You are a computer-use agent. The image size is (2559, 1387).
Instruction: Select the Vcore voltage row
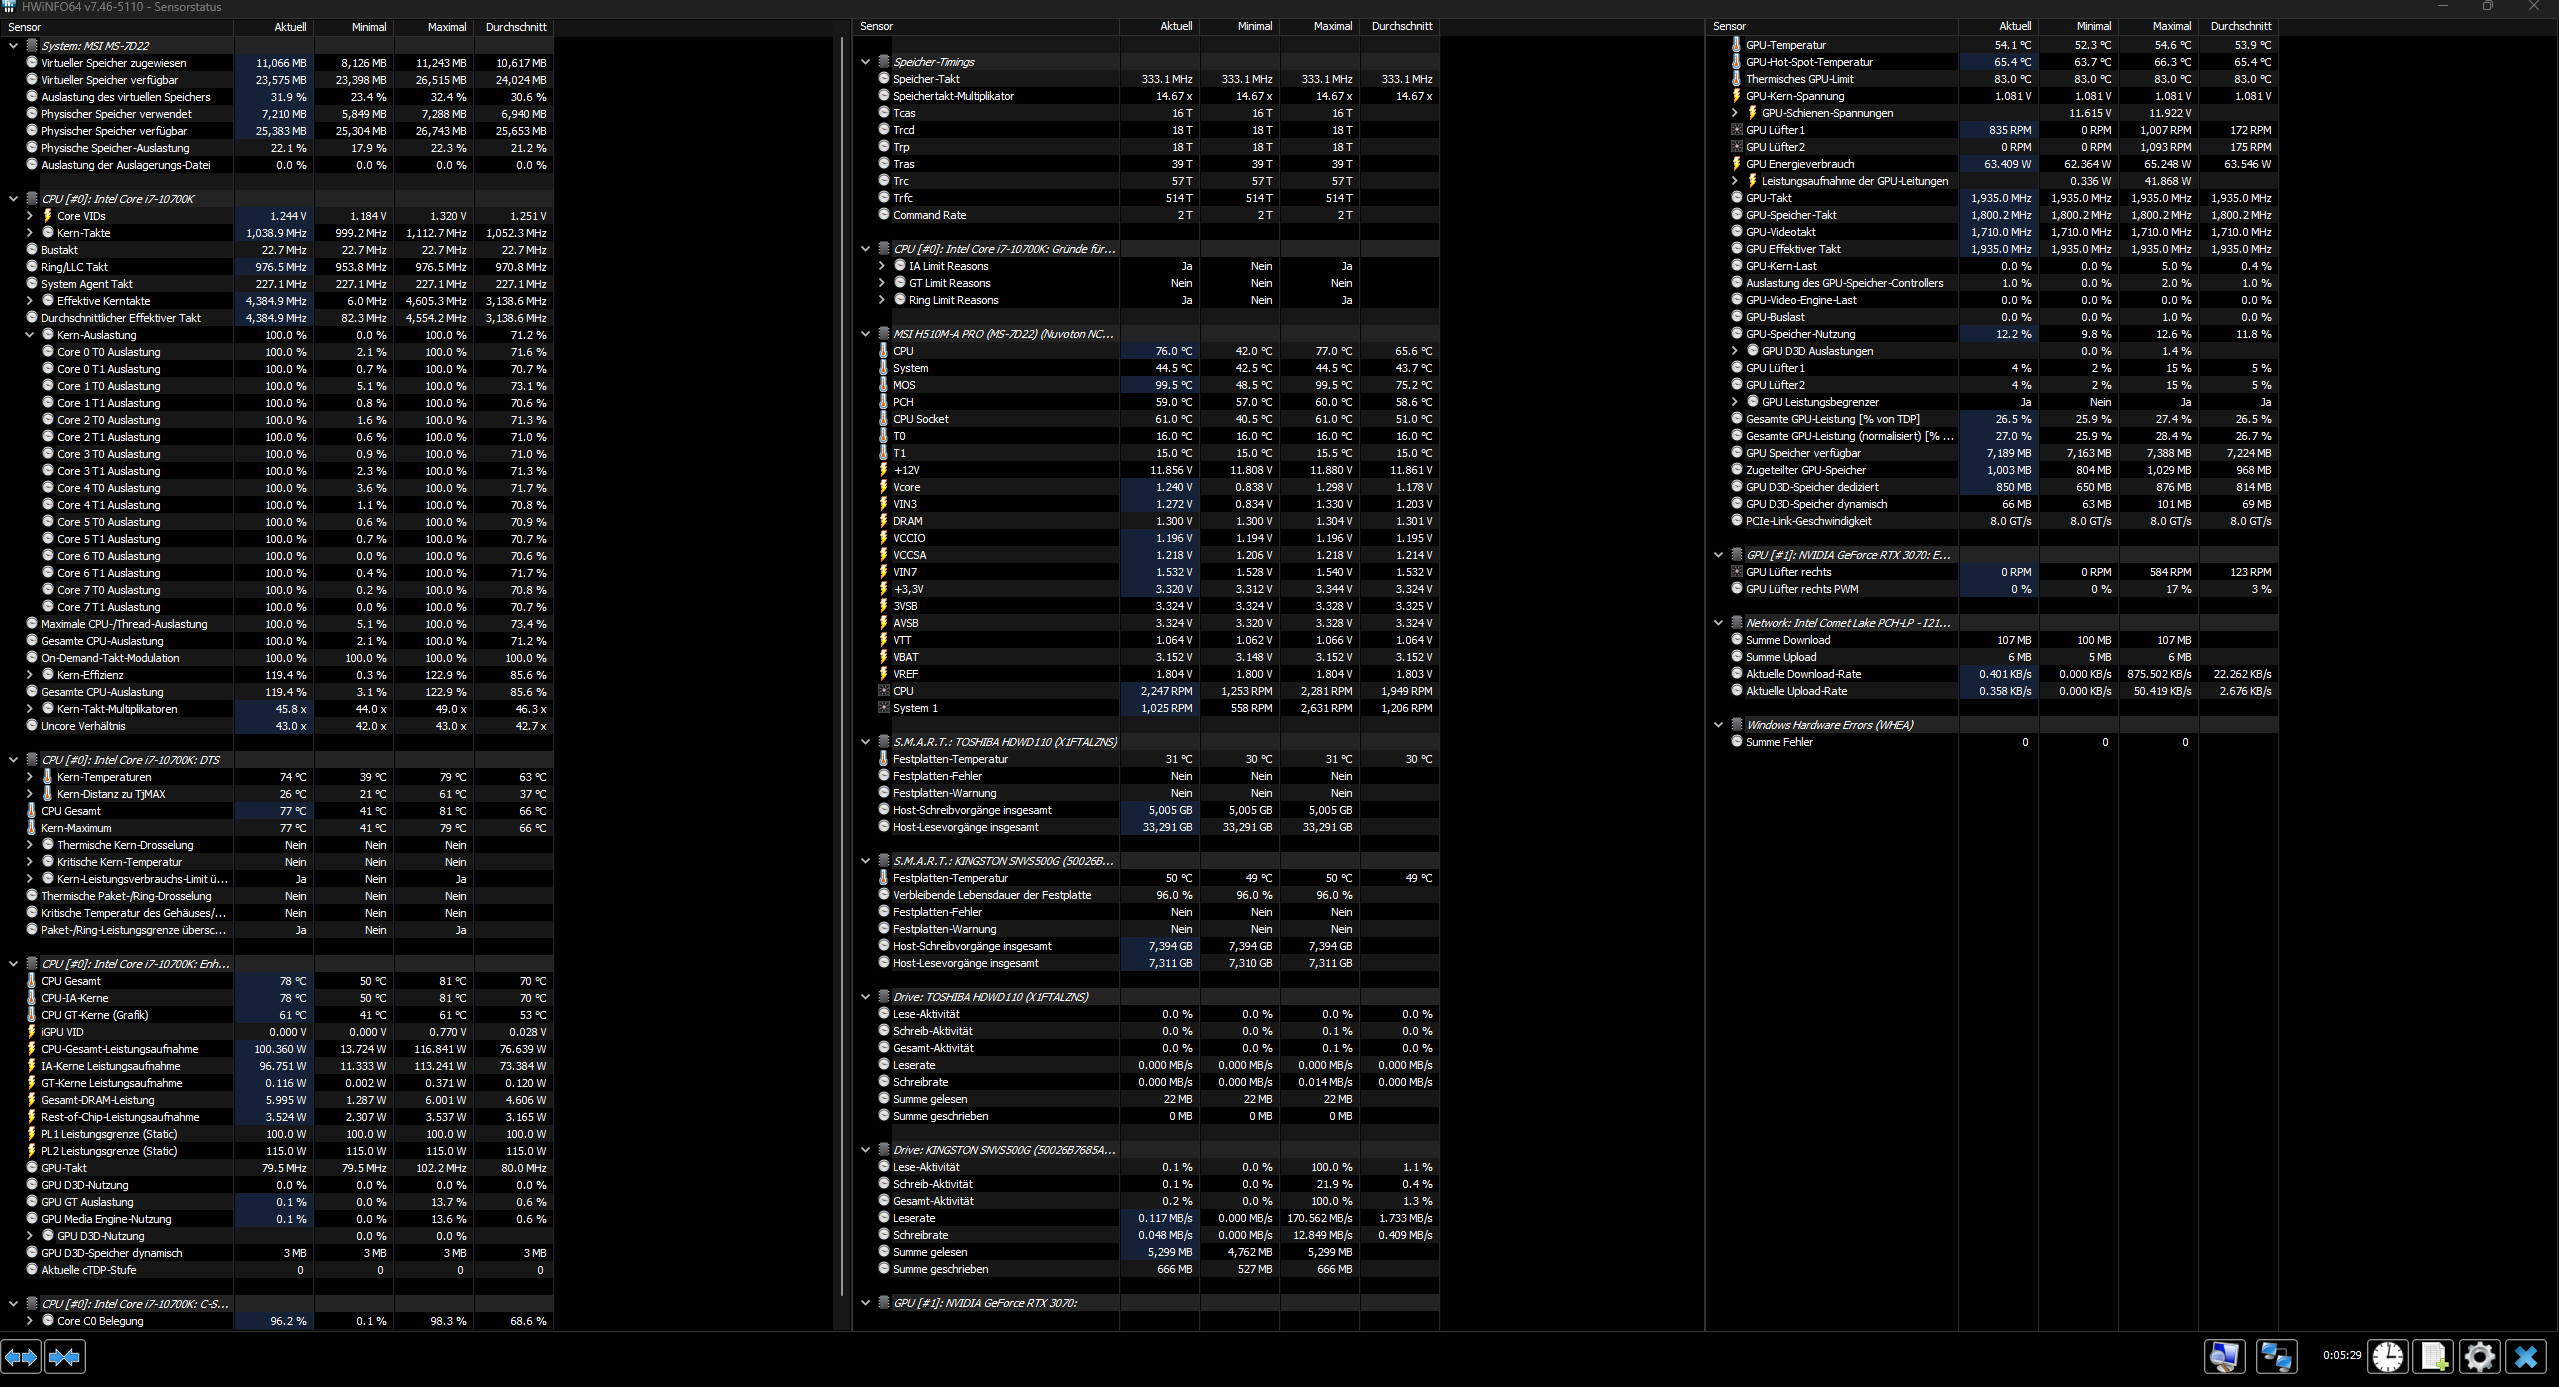pyautogui.click(x=907, y=487)
